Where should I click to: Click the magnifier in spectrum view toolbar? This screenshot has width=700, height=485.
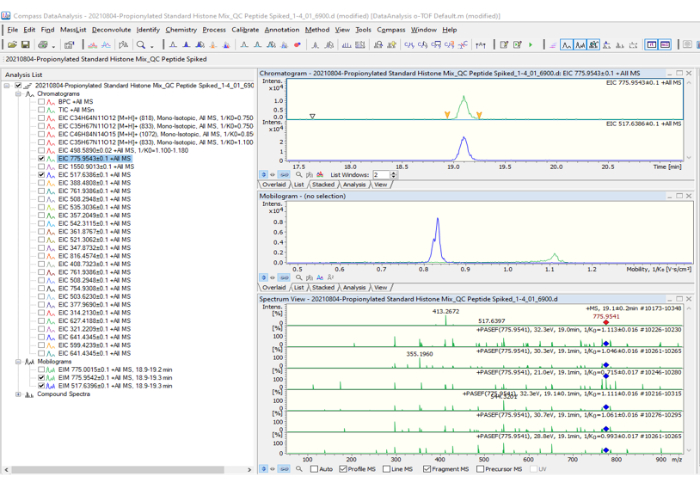[299, 469]
